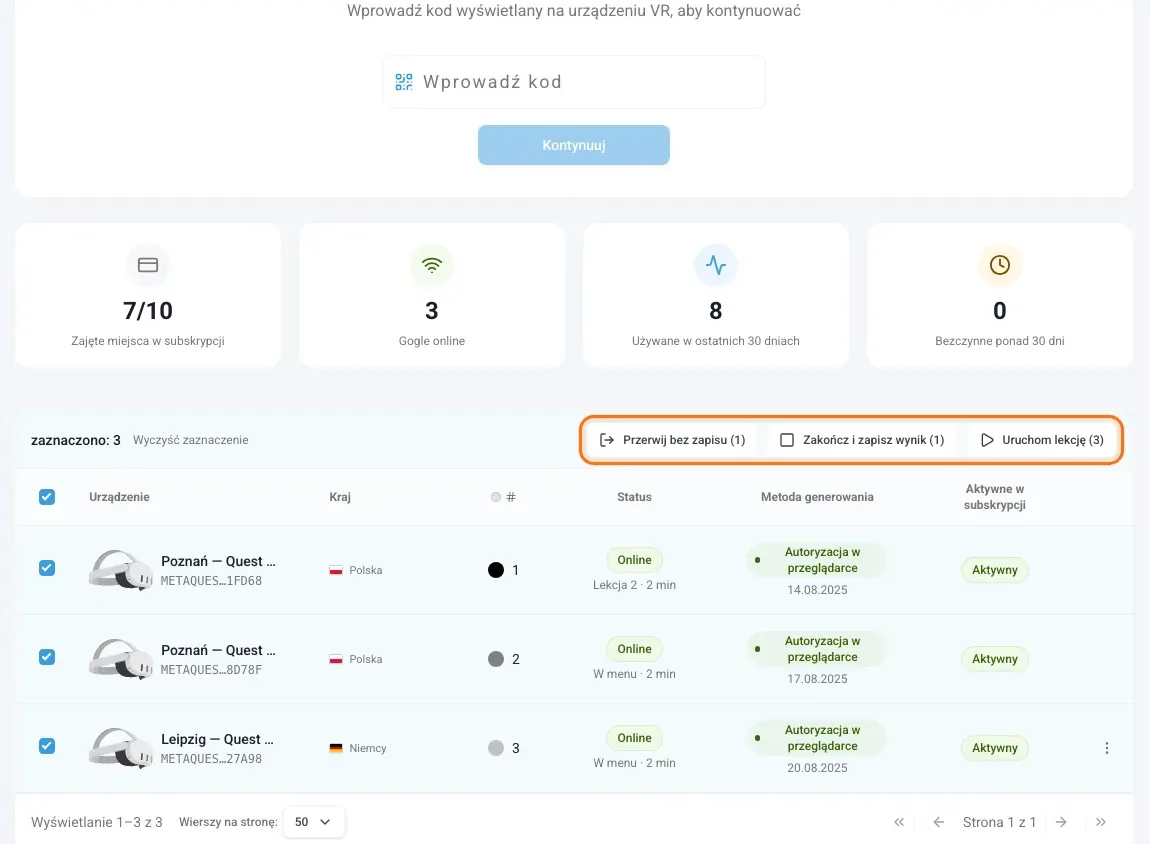The width and height of the screenshot is (1150, 844).
Task: Click the headset image for METAQUES…1FD68
Action: pos(121,570)
